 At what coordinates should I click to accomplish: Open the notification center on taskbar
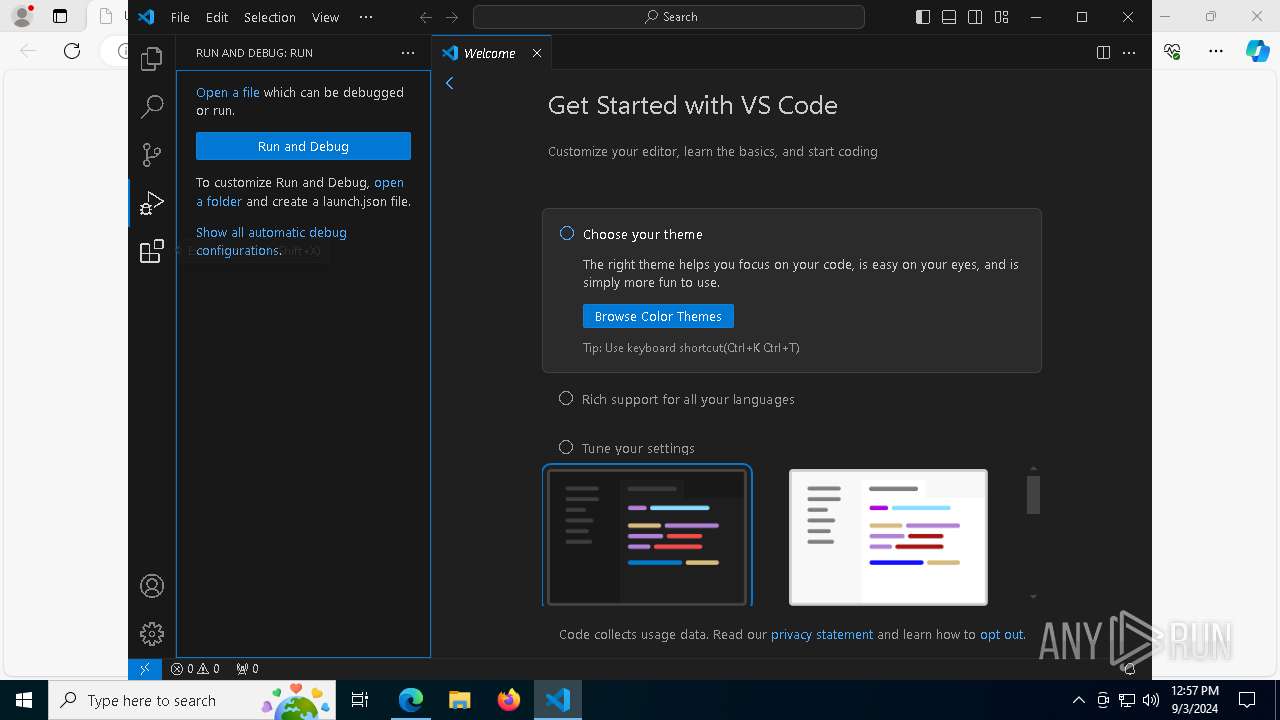[1247, 700]
